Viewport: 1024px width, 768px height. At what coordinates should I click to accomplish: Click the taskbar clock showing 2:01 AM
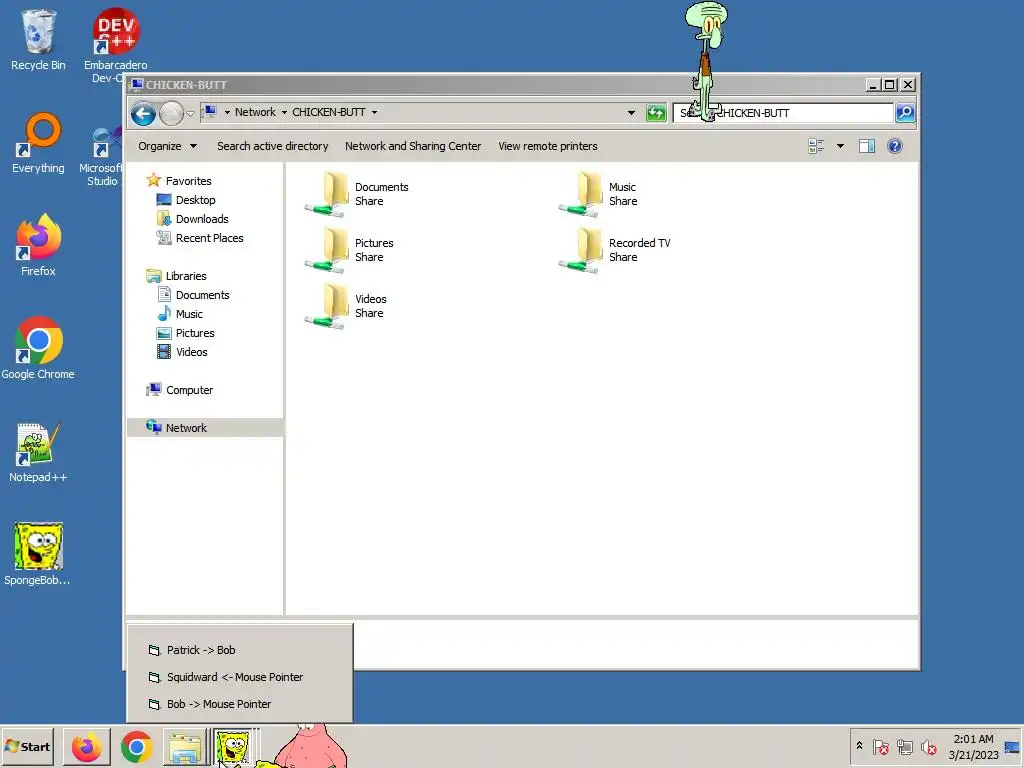(973, 746)
